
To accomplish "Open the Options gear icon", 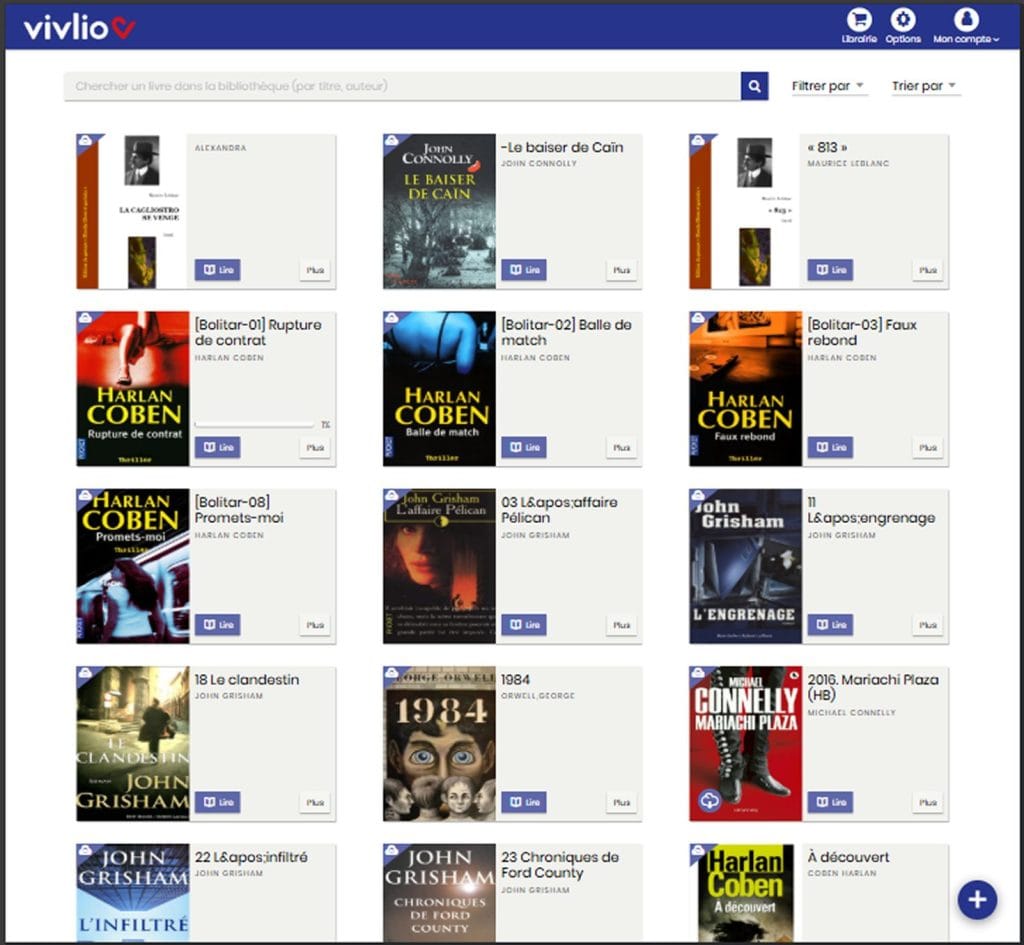I will click(x=903, y=20).
